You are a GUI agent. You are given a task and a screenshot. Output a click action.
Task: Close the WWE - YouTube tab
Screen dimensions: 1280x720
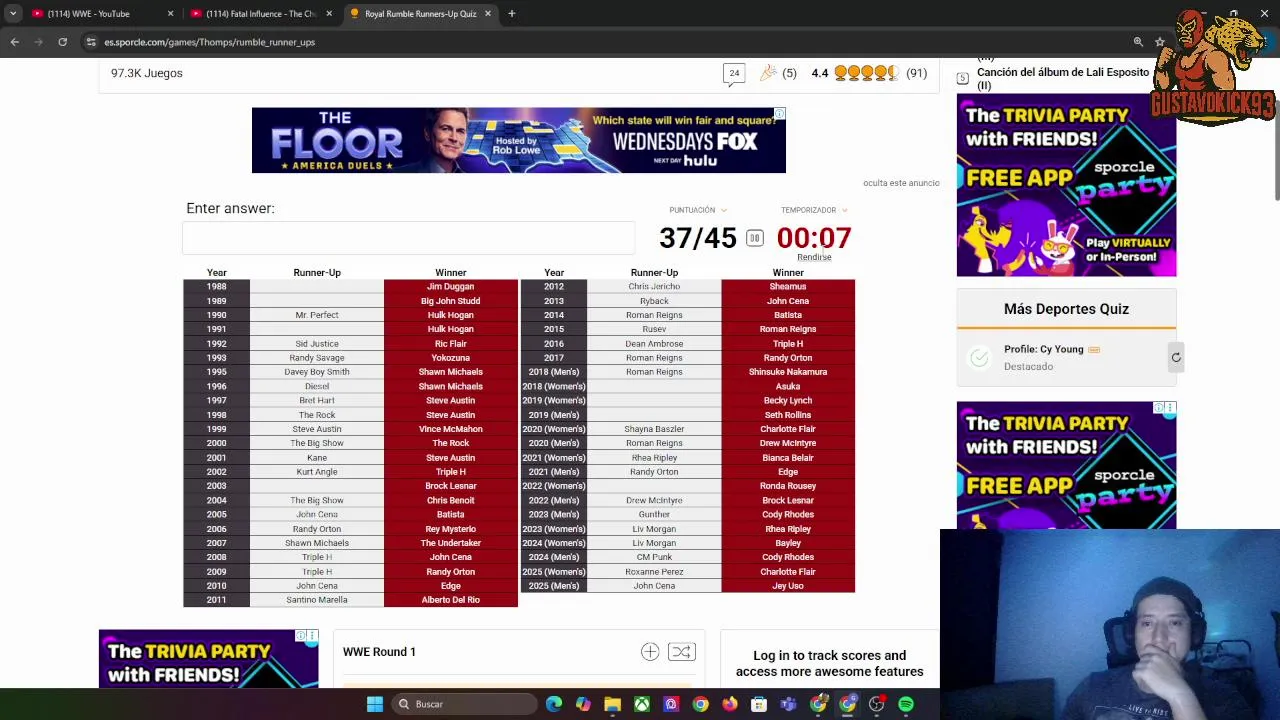point(170,14)
